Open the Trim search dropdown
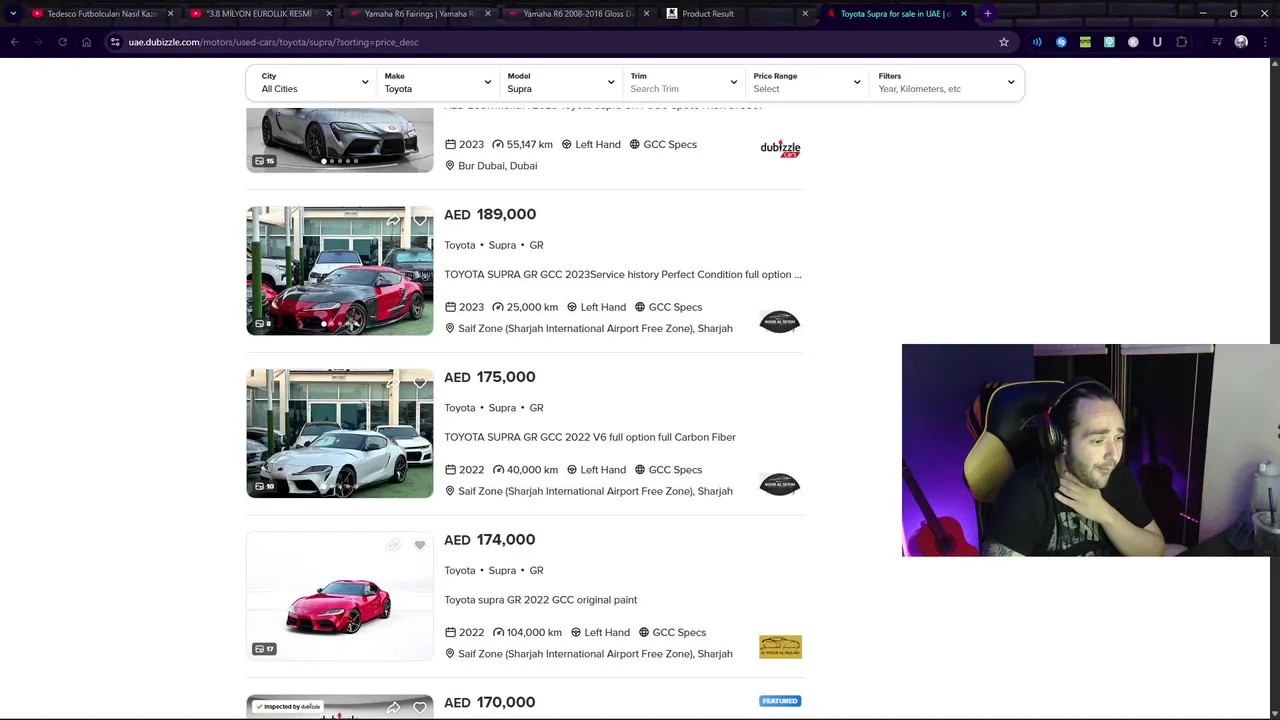Screen dimensions: 1280x720 685,82
